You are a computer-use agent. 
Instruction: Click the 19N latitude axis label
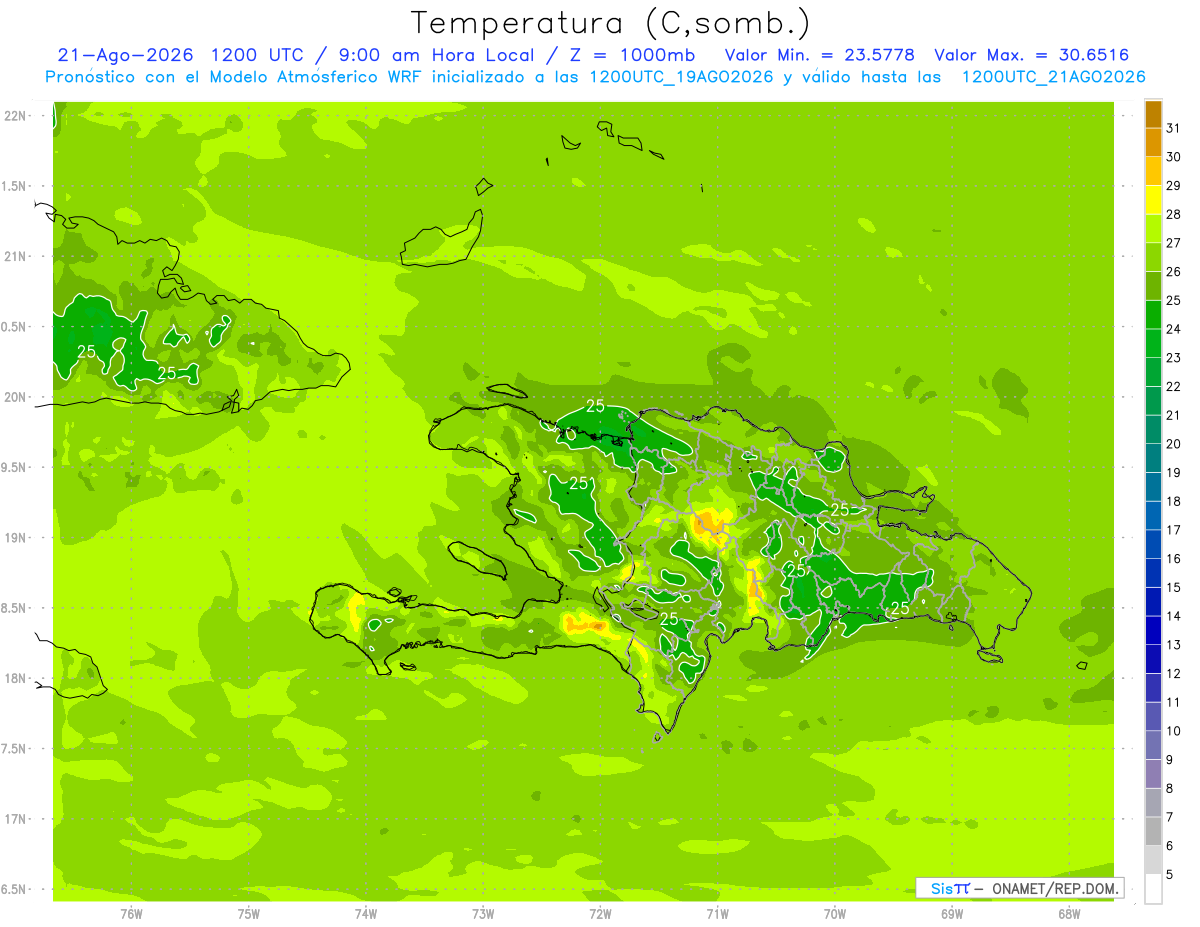click(x=17, y=538)
